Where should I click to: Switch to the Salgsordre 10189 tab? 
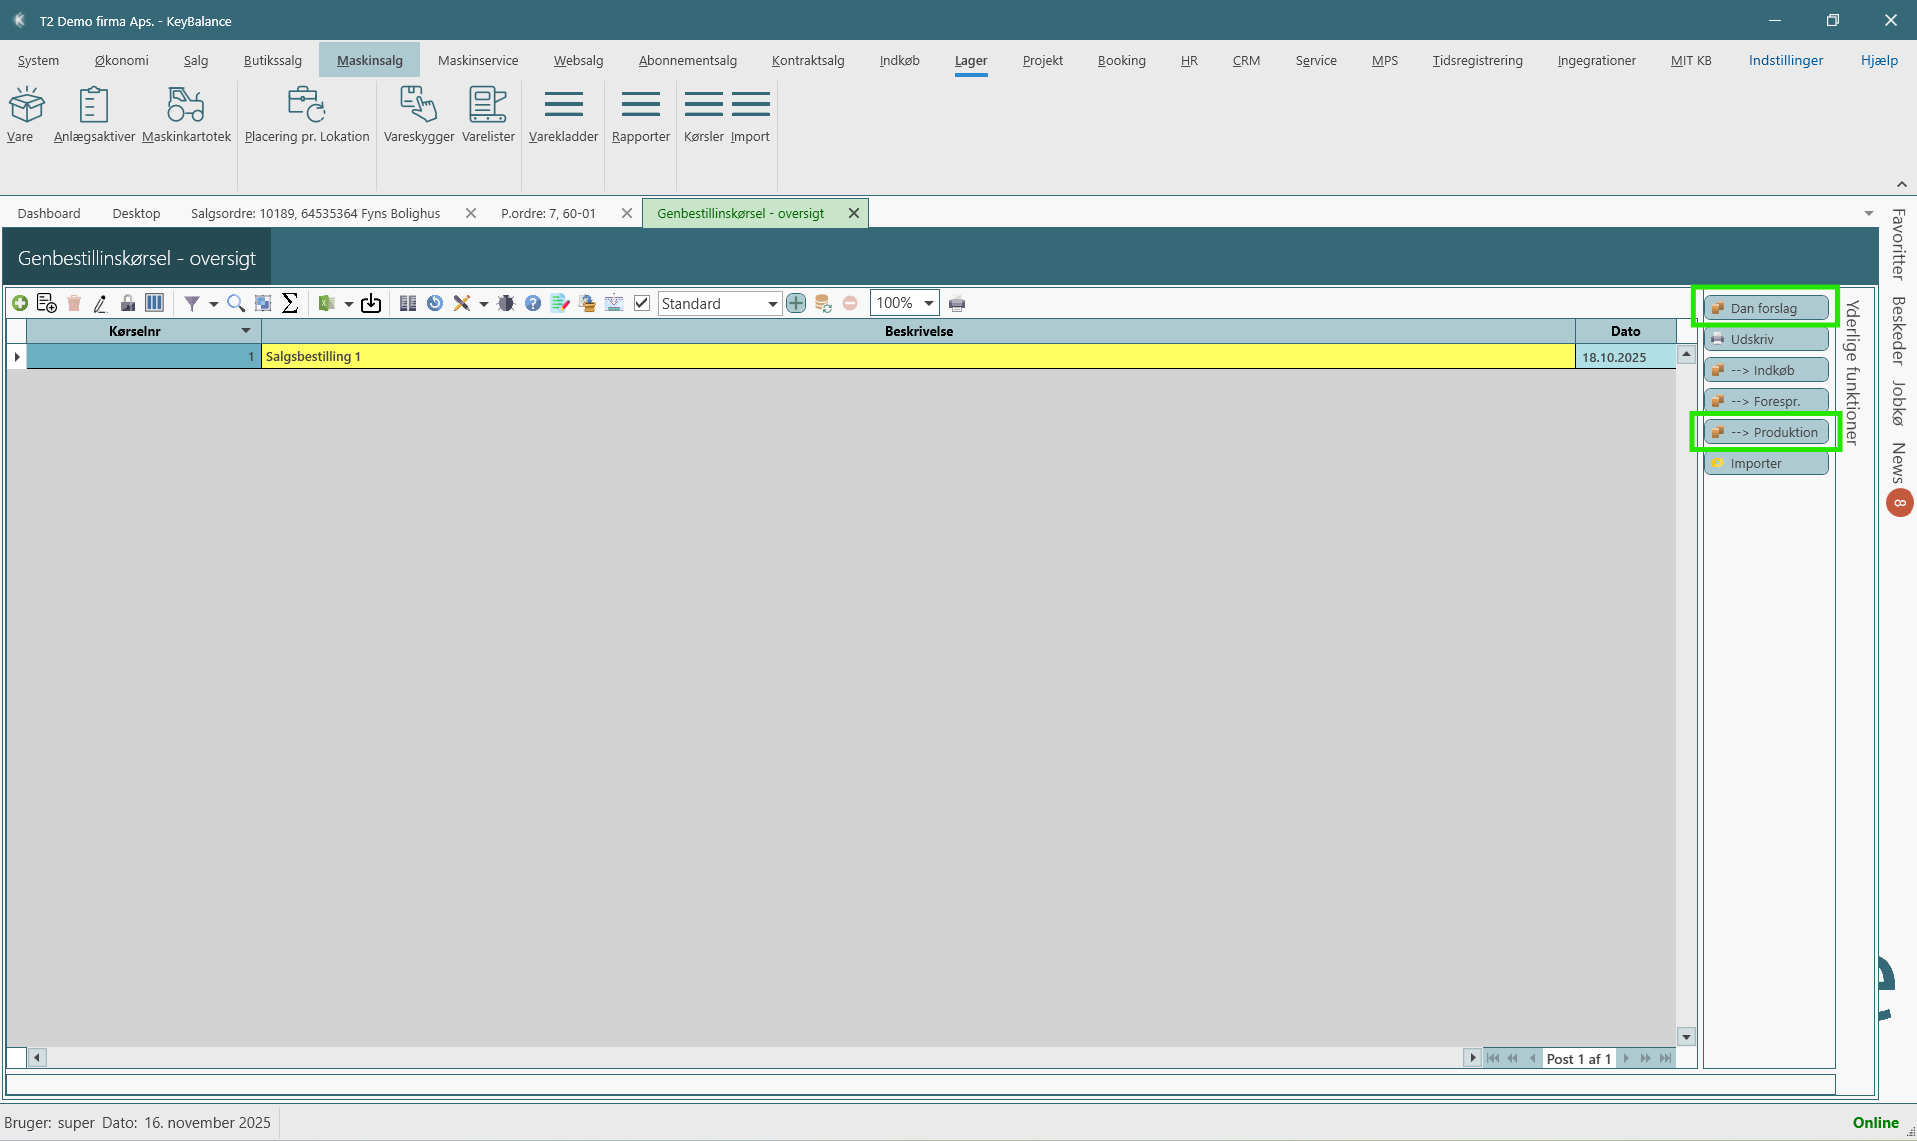click(x=315, y=213)
